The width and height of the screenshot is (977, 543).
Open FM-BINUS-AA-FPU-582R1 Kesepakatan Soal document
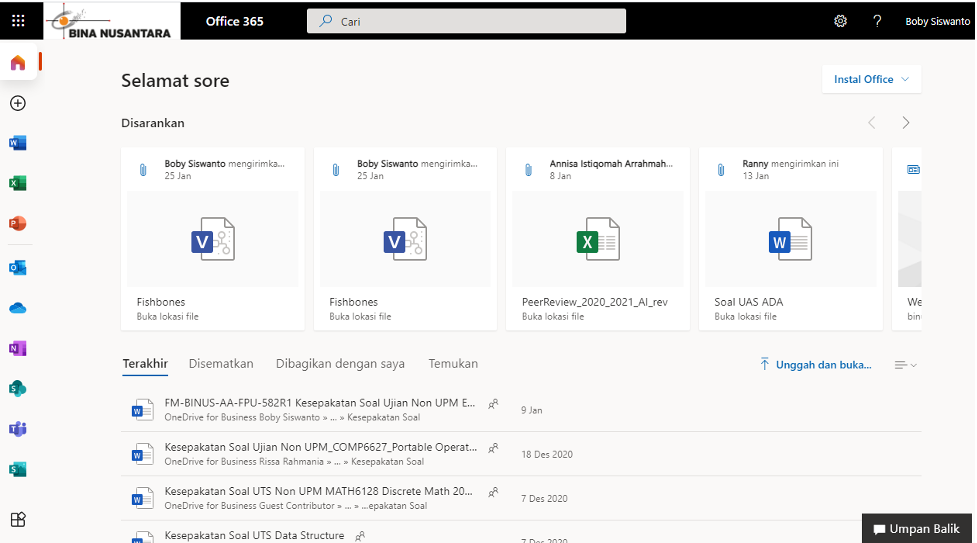(320, 403)
